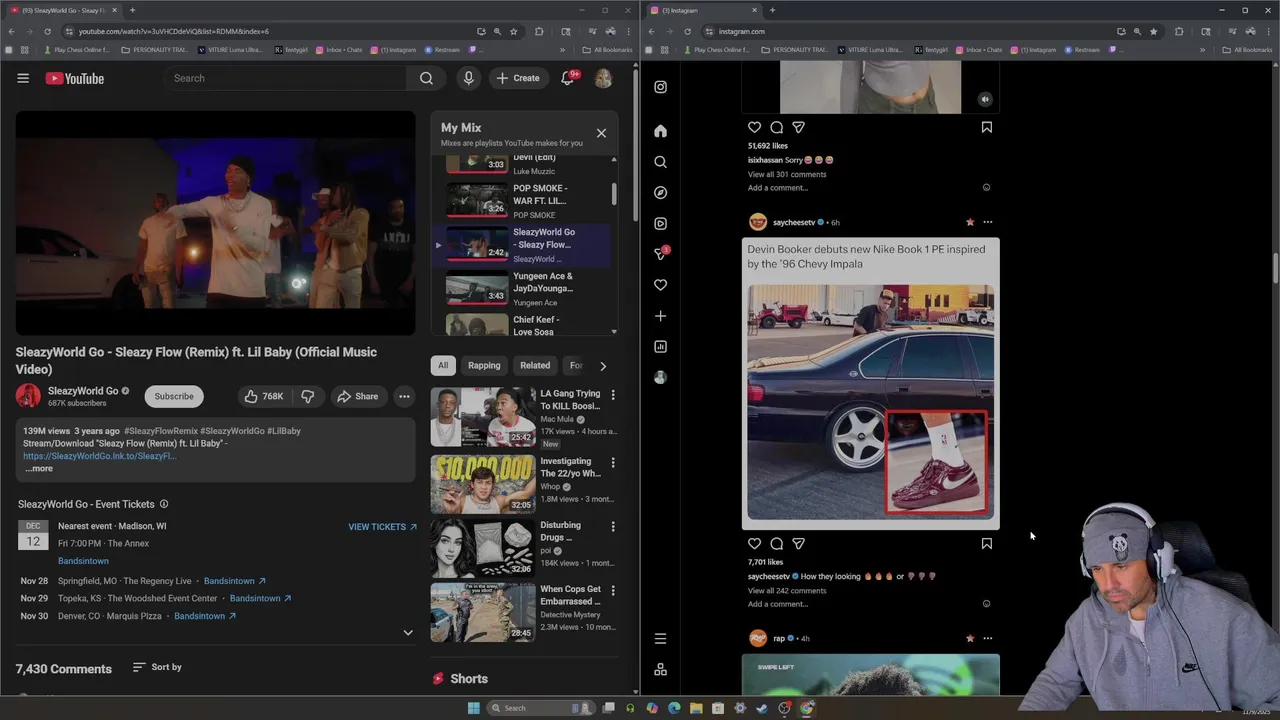Open YouTube notifications bell
The height and width of the screenshot is (720, 1280).
(567, 78)
